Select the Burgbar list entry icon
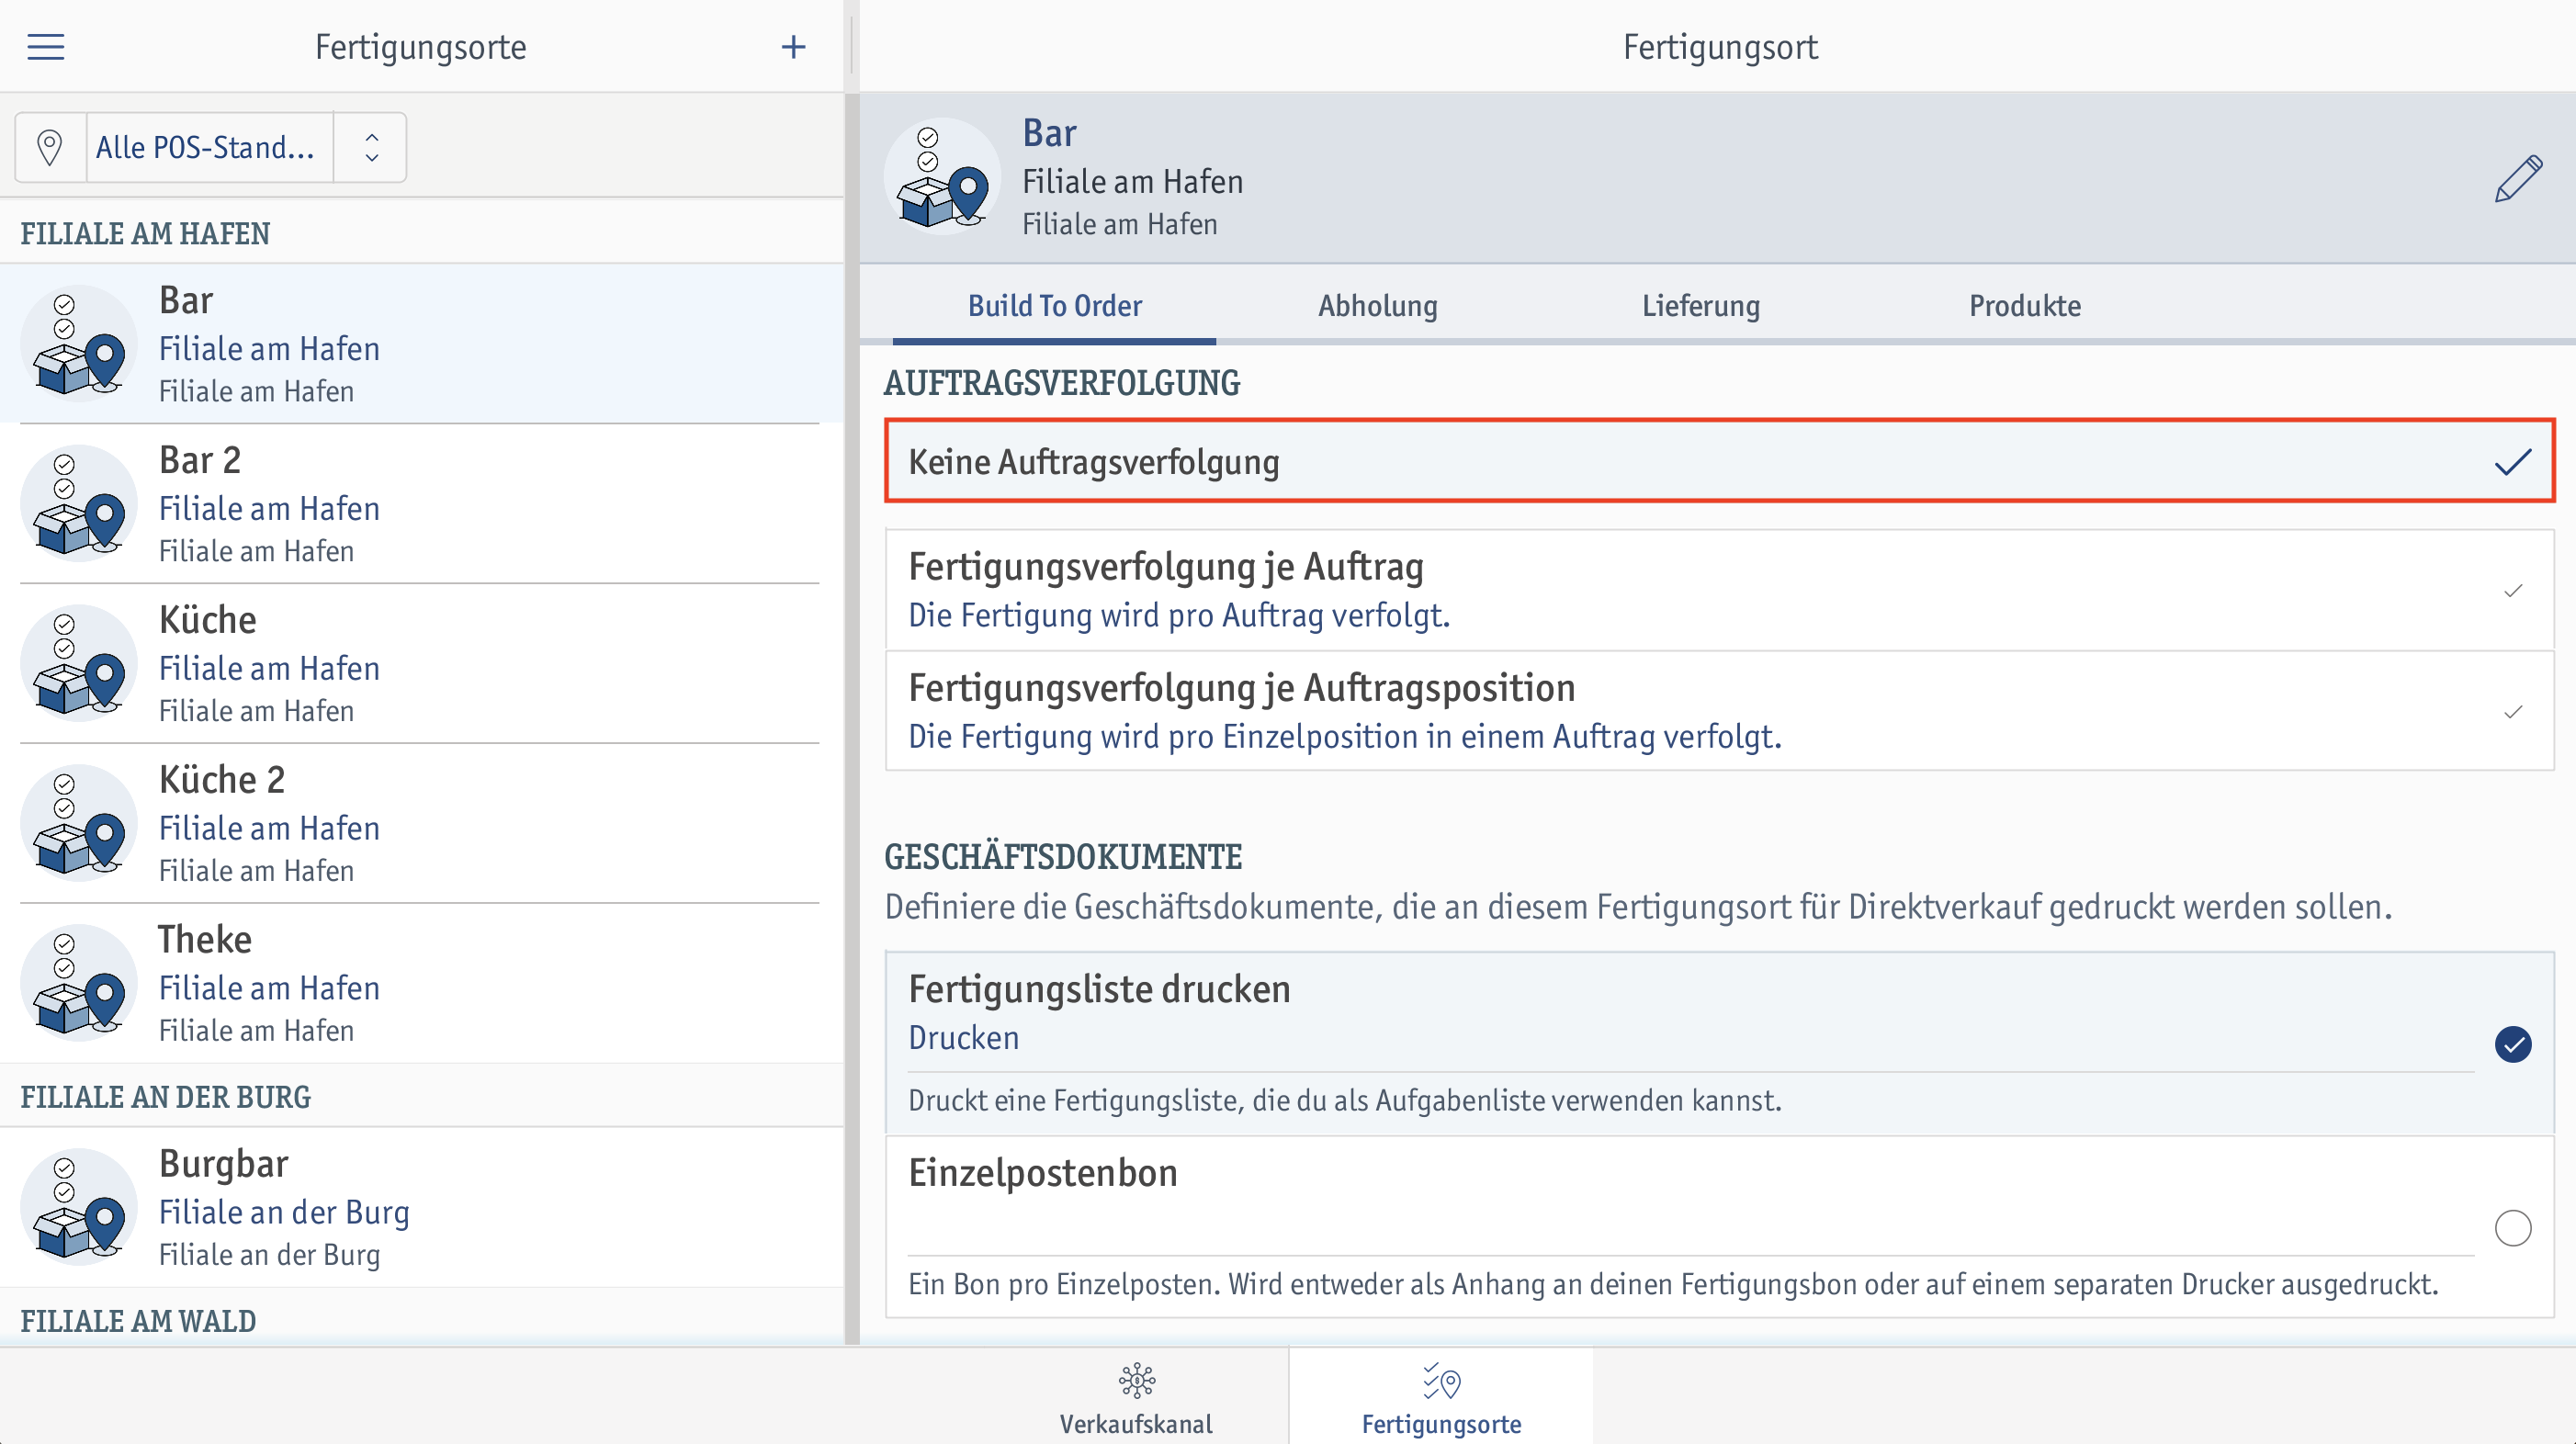2576x1444 pixels. 79,1207
